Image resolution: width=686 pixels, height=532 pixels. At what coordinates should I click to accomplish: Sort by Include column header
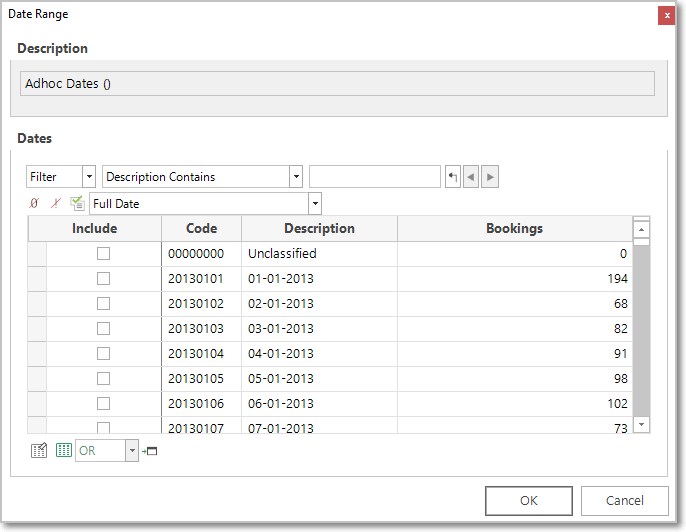pos(94,228)
